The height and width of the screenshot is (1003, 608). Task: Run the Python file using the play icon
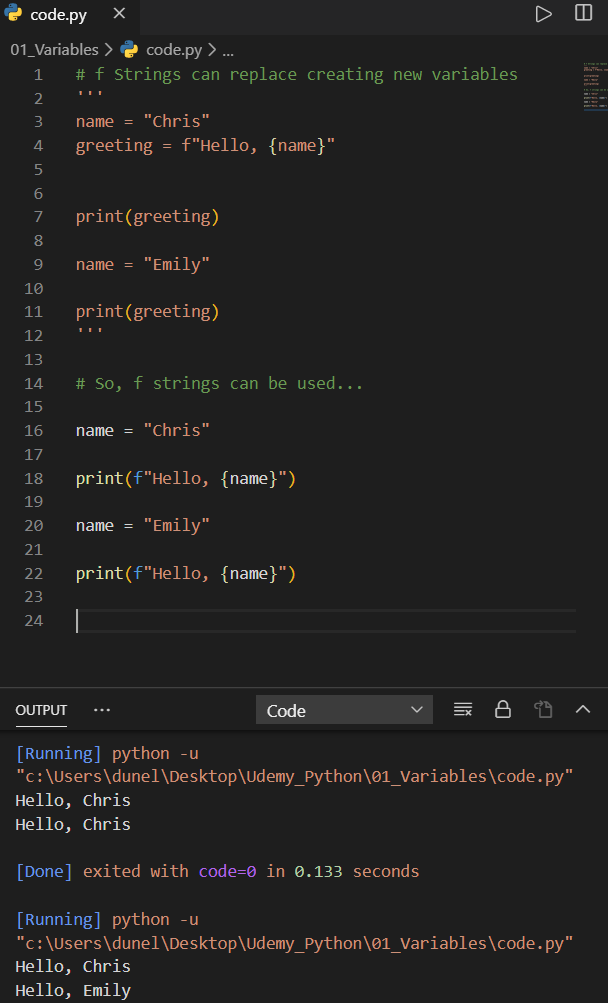543,14
